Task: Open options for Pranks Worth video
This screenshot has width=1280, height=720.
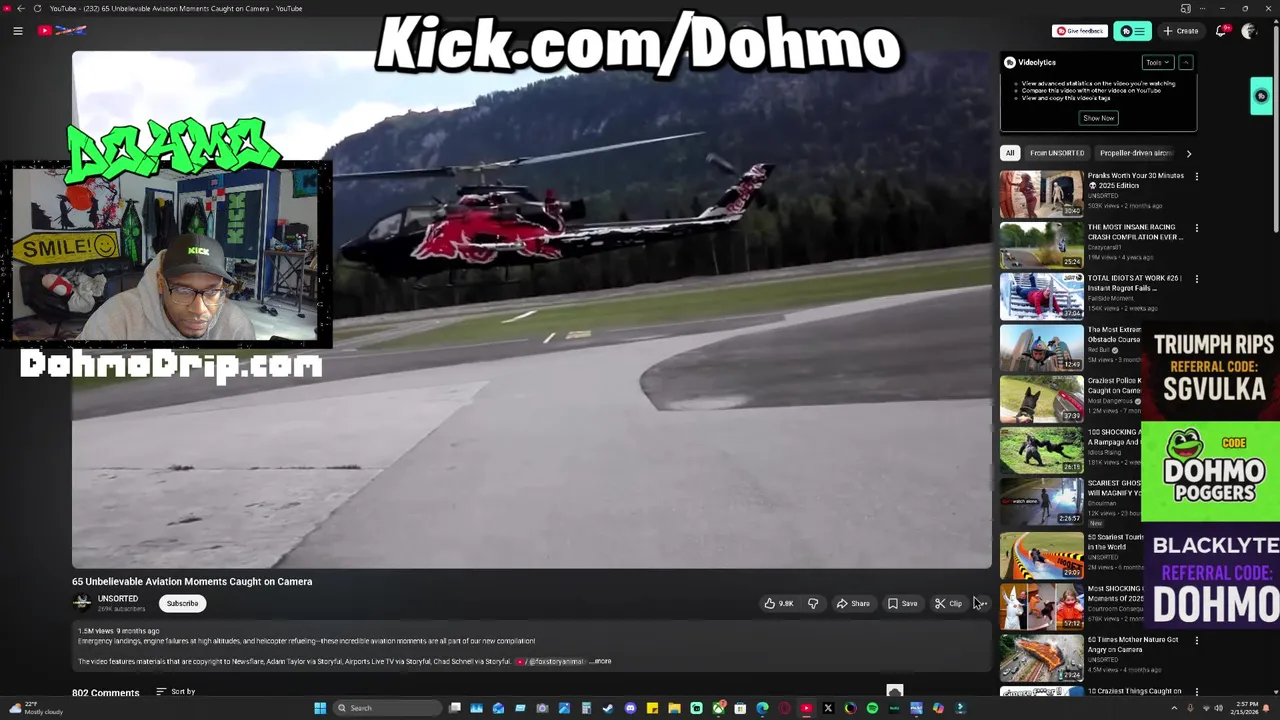Action: [x=1196, y=176]
